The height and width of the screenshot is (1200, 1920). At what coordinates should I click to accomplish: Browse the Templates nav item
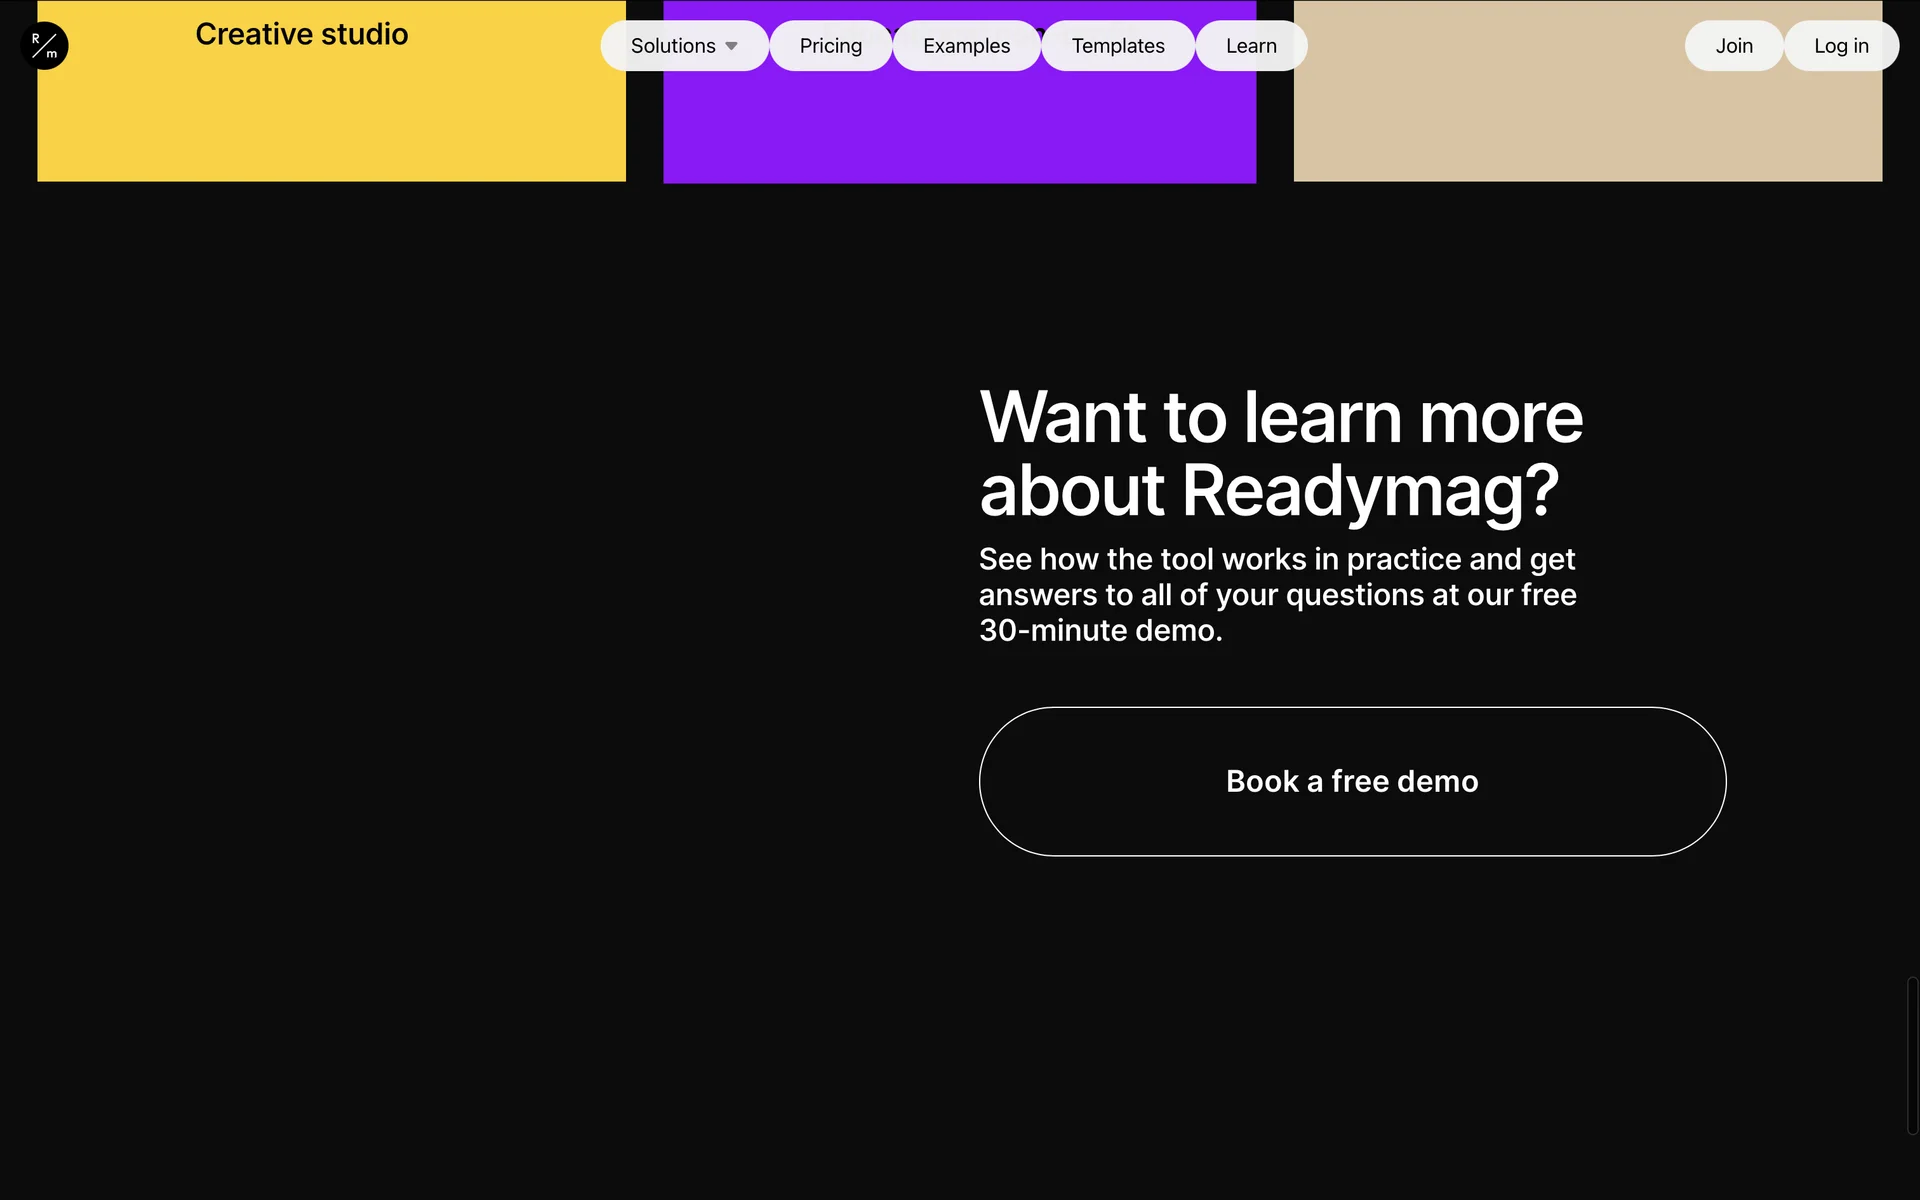[1117, 46]
